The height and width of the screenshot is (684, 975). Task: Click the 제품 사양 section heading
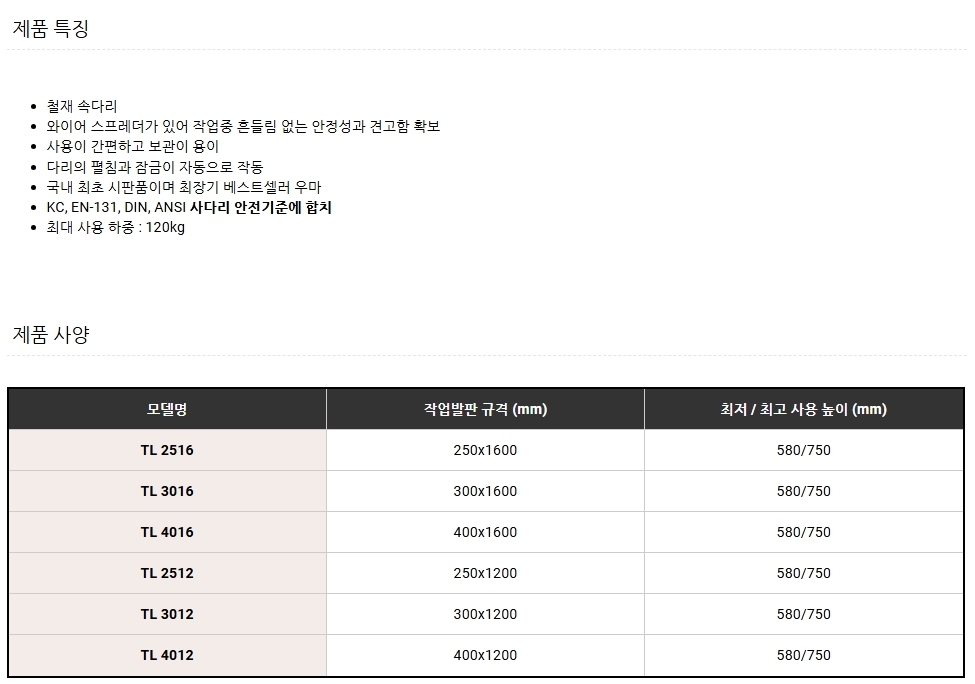(51, 335)
